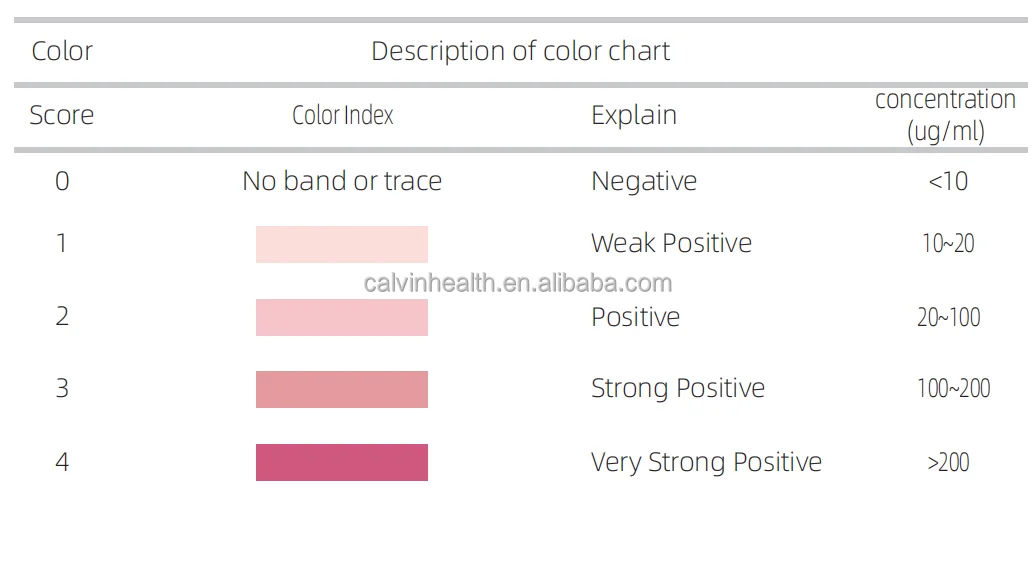This screenshot has height=562, width=1035.
Task: Select the Positive score 2 color swatch
Action: (341, 317)
